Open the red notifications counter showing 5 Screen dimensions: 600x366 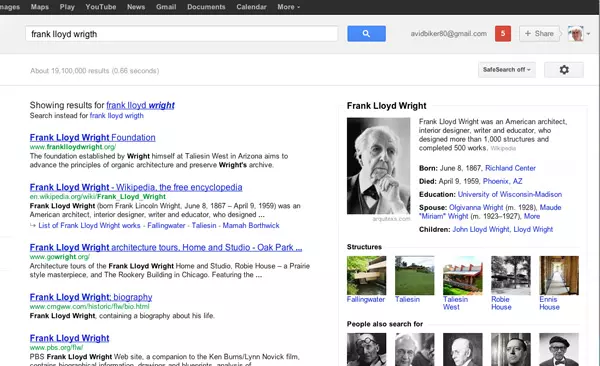503,34
